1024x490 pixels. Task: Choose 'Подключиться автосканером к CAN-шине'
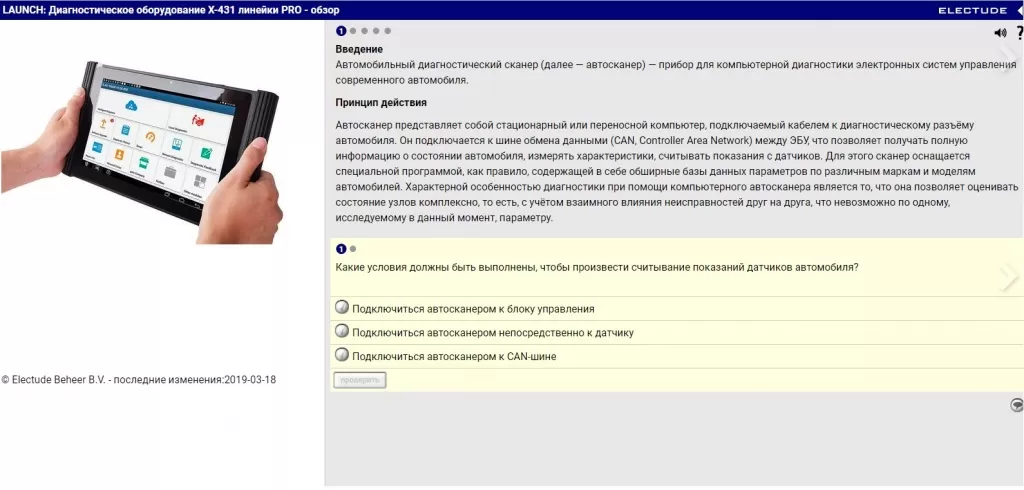pos(342,355)
